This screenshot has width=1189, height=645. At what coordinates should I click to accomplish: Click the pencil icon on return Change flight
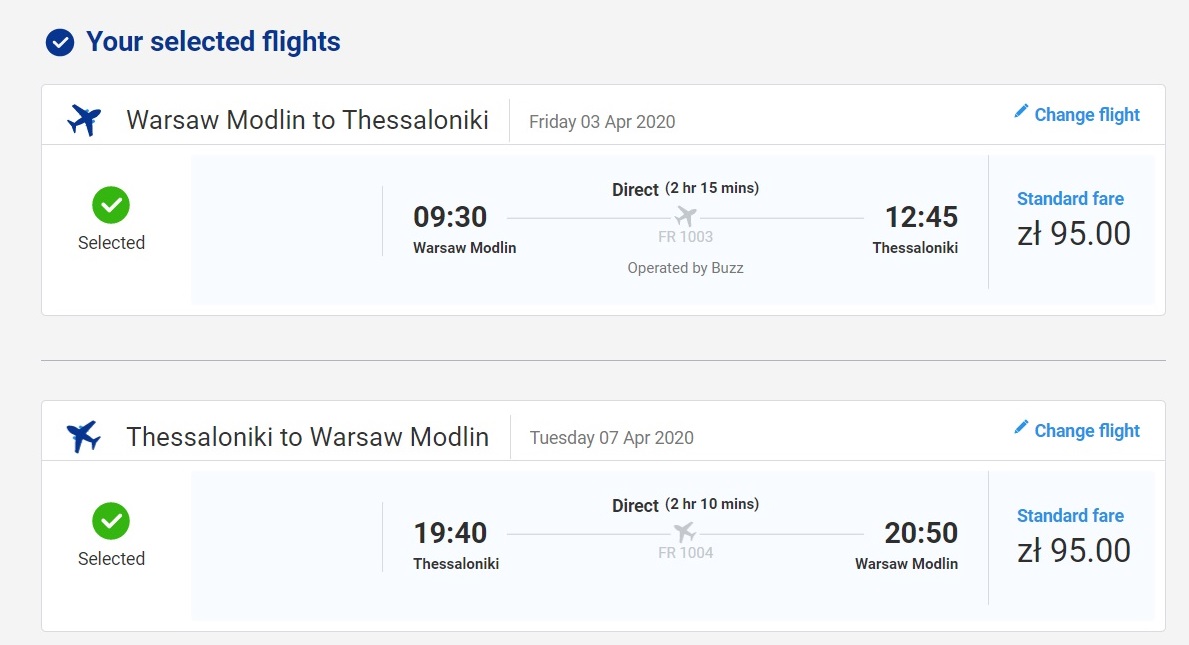click(1021, 427)
